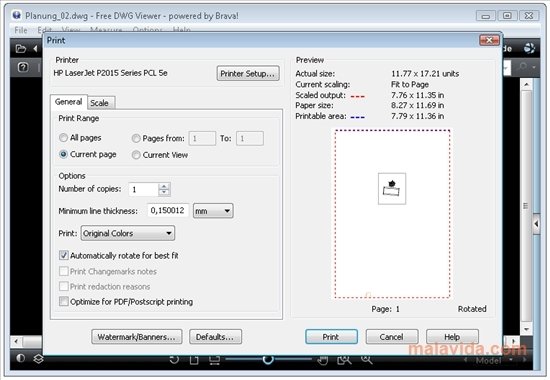Screen dimensions: 550x380
Task: Open the Measure menu
Action: click(x=106, y=30)
